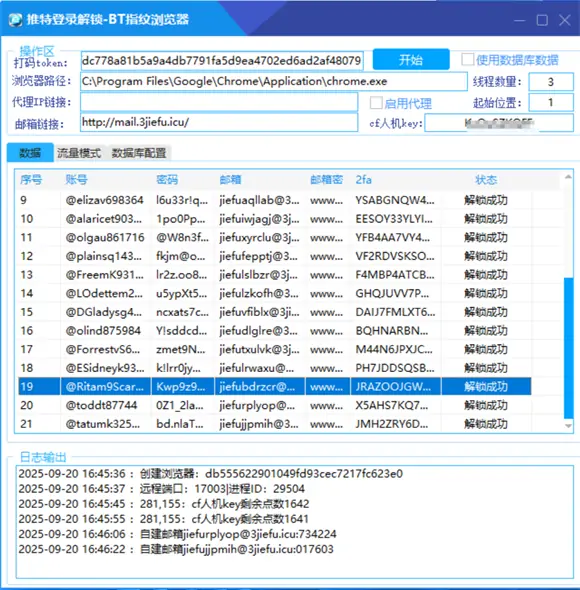
Task: Open the 数据库配置 tab
Action: [139, 153]
